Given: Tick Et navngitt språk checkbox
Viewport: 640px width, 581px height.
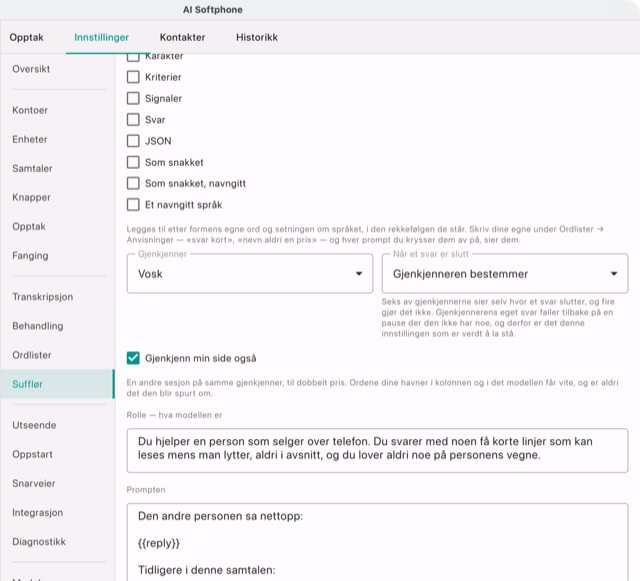Looking at the screenshot, I should point(133,205).
